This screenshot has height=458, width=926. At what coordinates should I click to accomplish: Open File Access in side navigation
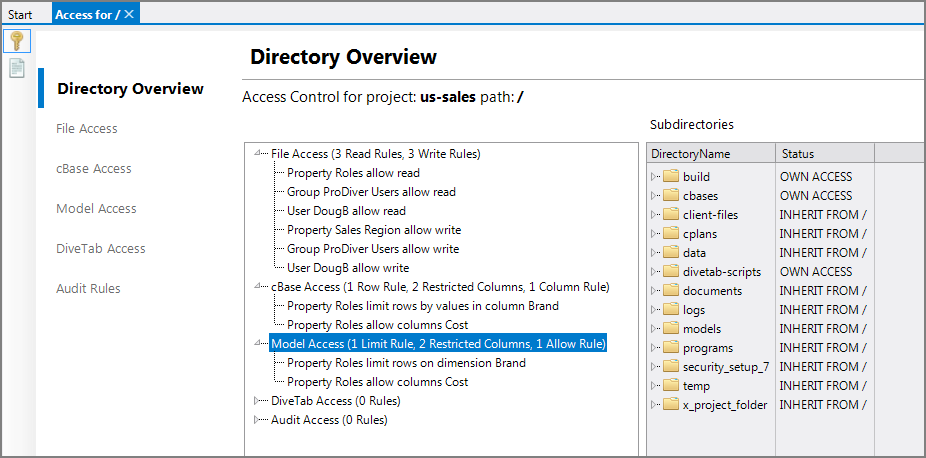pyautogui.click(x=87, y=128)
